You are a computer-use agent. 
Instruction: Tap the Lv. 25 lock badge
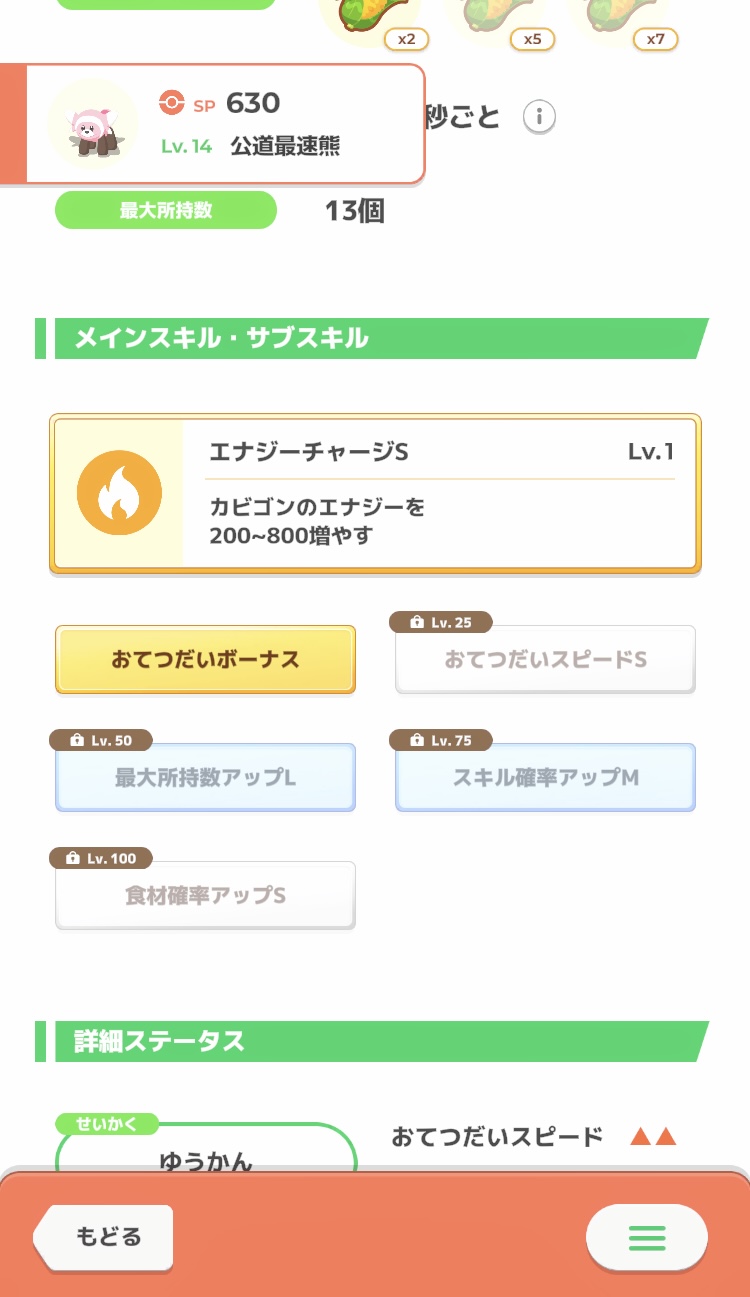(x=440, y=622)
